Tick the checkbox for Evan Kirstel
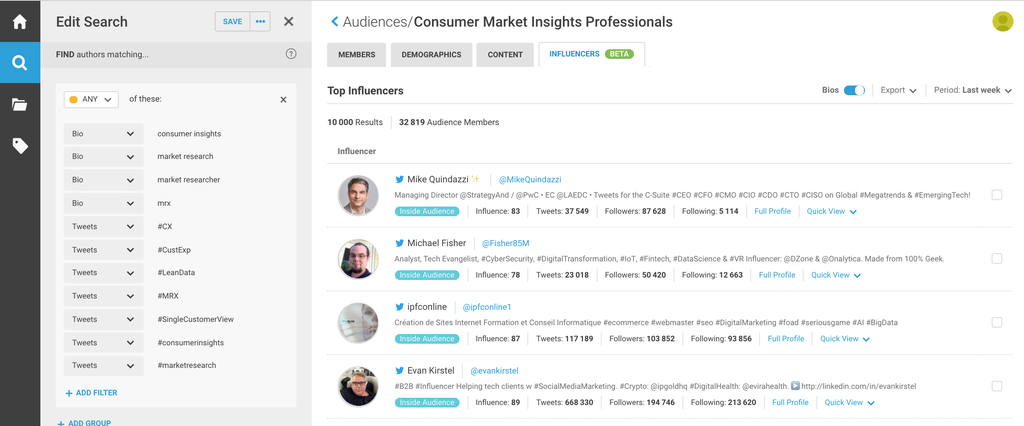 [996, 386]
